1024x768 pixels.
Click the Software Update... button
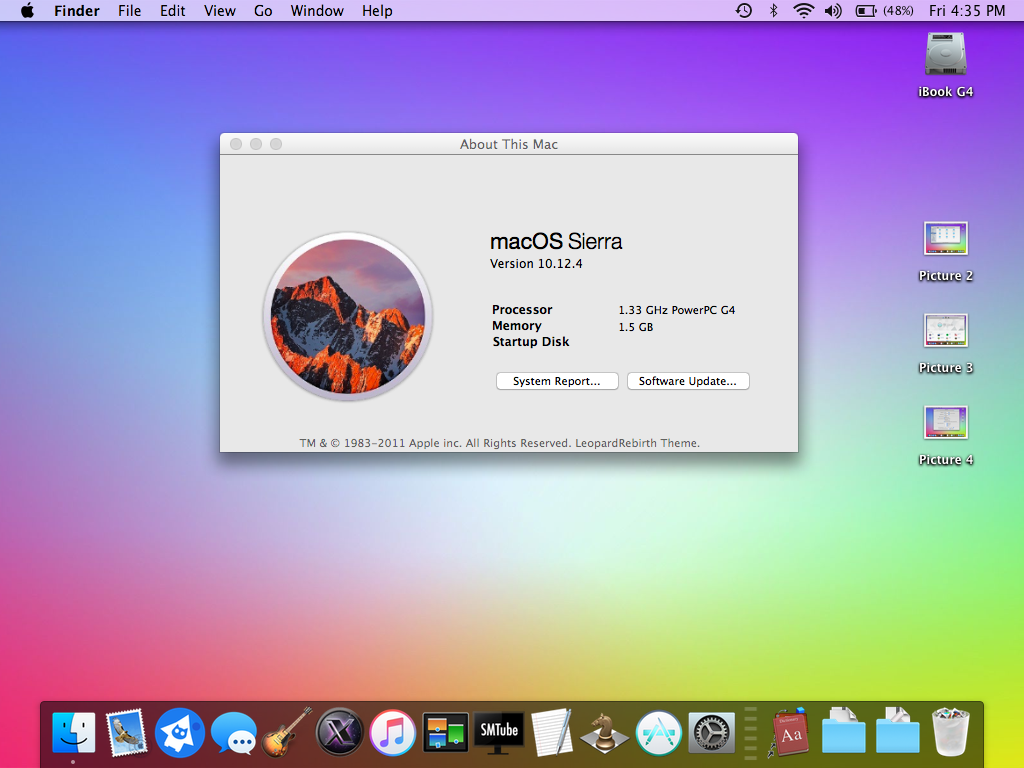click(688, 381)
